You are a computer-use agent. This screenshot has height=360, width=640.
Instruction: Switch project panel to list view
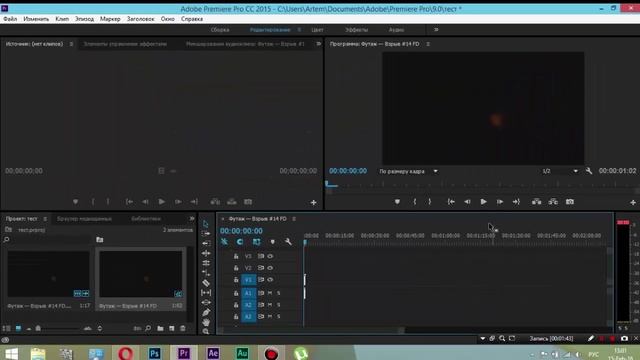(x=7, y=328)
